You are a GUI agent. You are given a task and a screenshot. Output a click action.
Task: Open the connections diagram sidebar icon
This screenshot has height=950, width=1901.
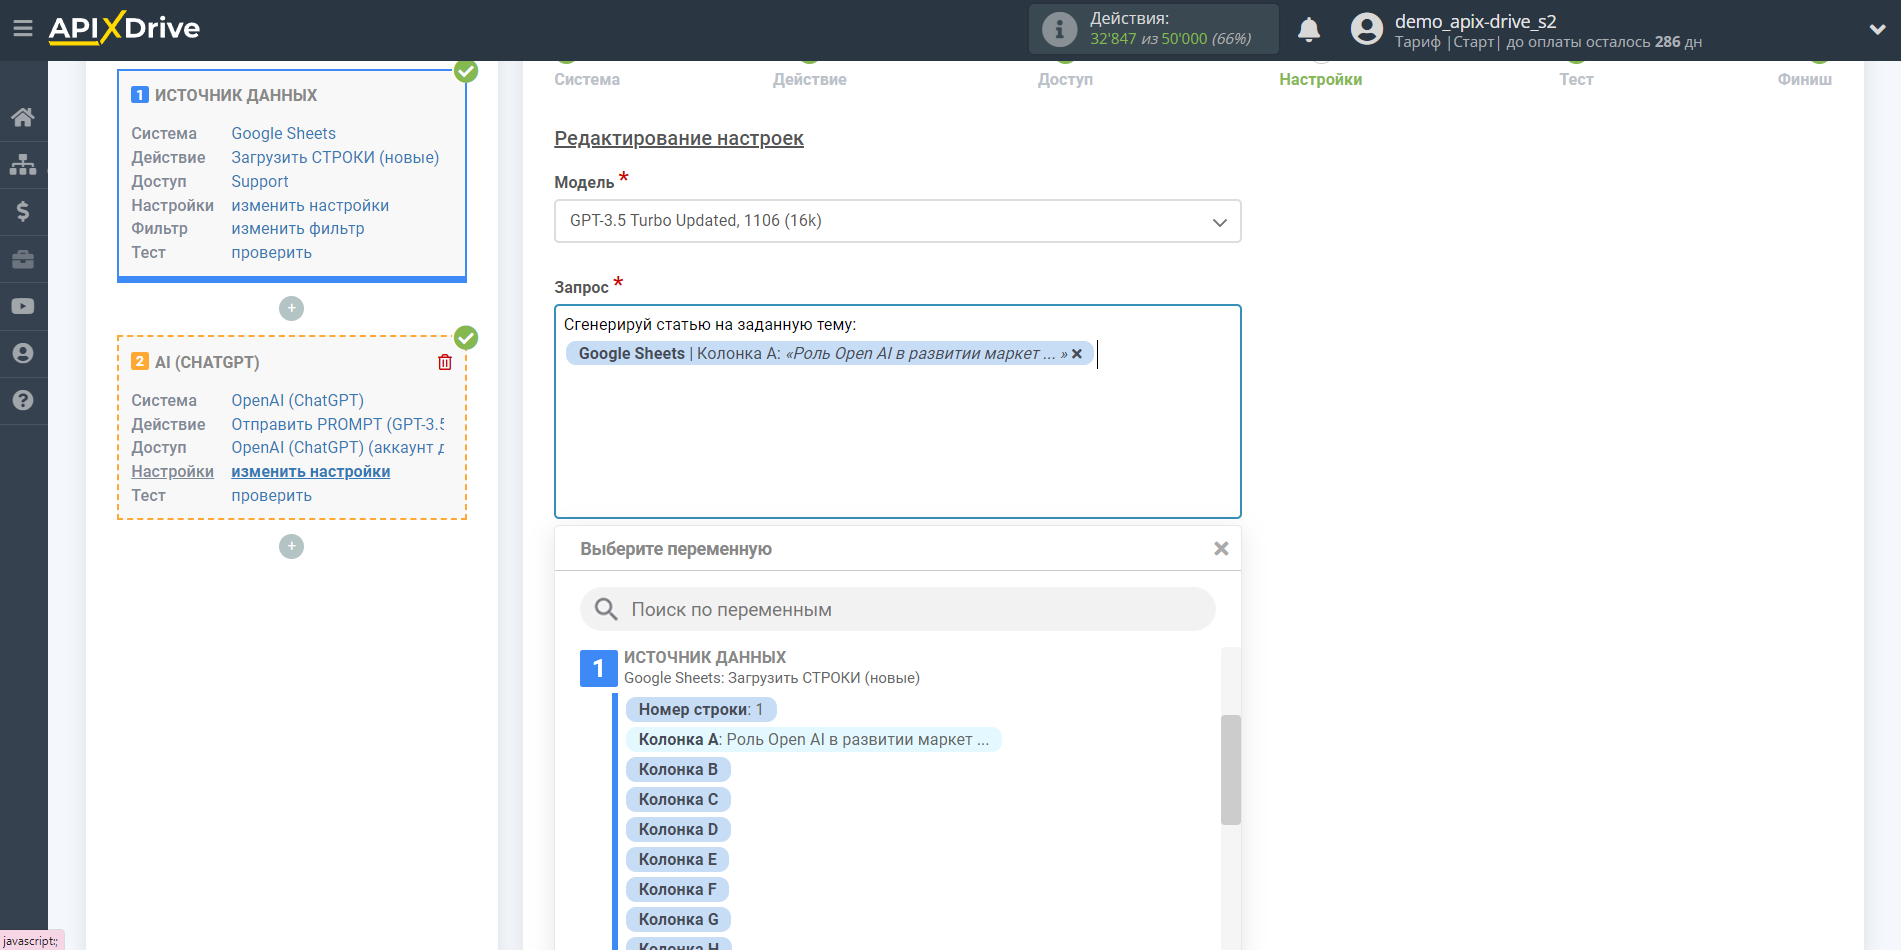(x=23, y=164)
